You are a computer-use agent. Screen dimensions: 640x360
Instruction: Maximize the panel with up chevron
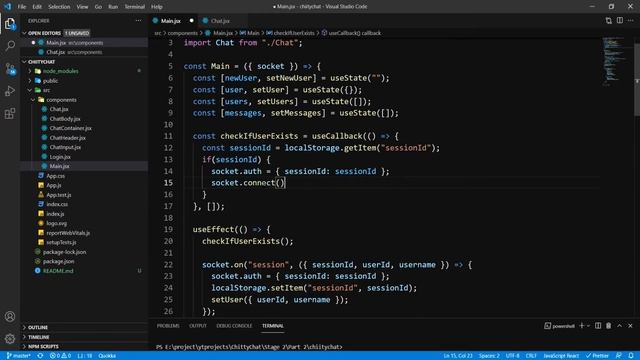click(620, 326)
